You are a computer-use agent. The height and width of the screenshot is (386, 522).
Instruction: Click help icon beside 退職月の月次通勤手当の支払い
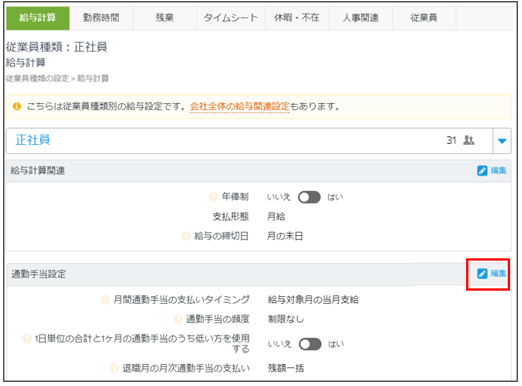[x=114, y=368]
